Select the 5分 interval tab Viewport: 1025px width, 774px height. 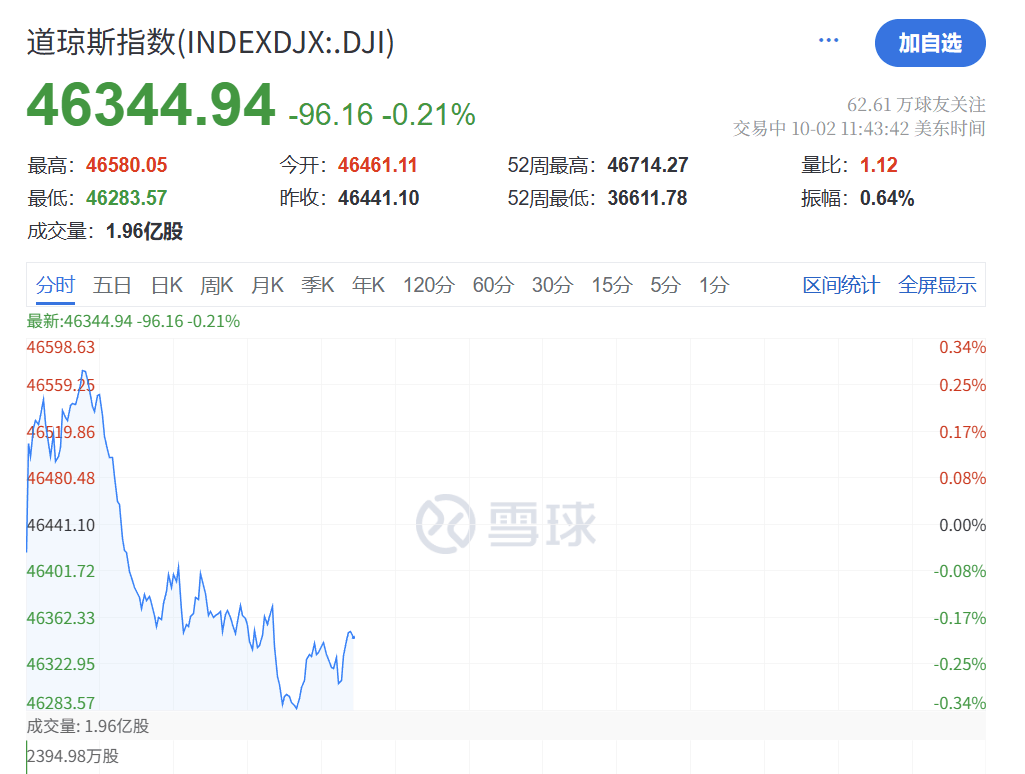[x=664, y=285]
